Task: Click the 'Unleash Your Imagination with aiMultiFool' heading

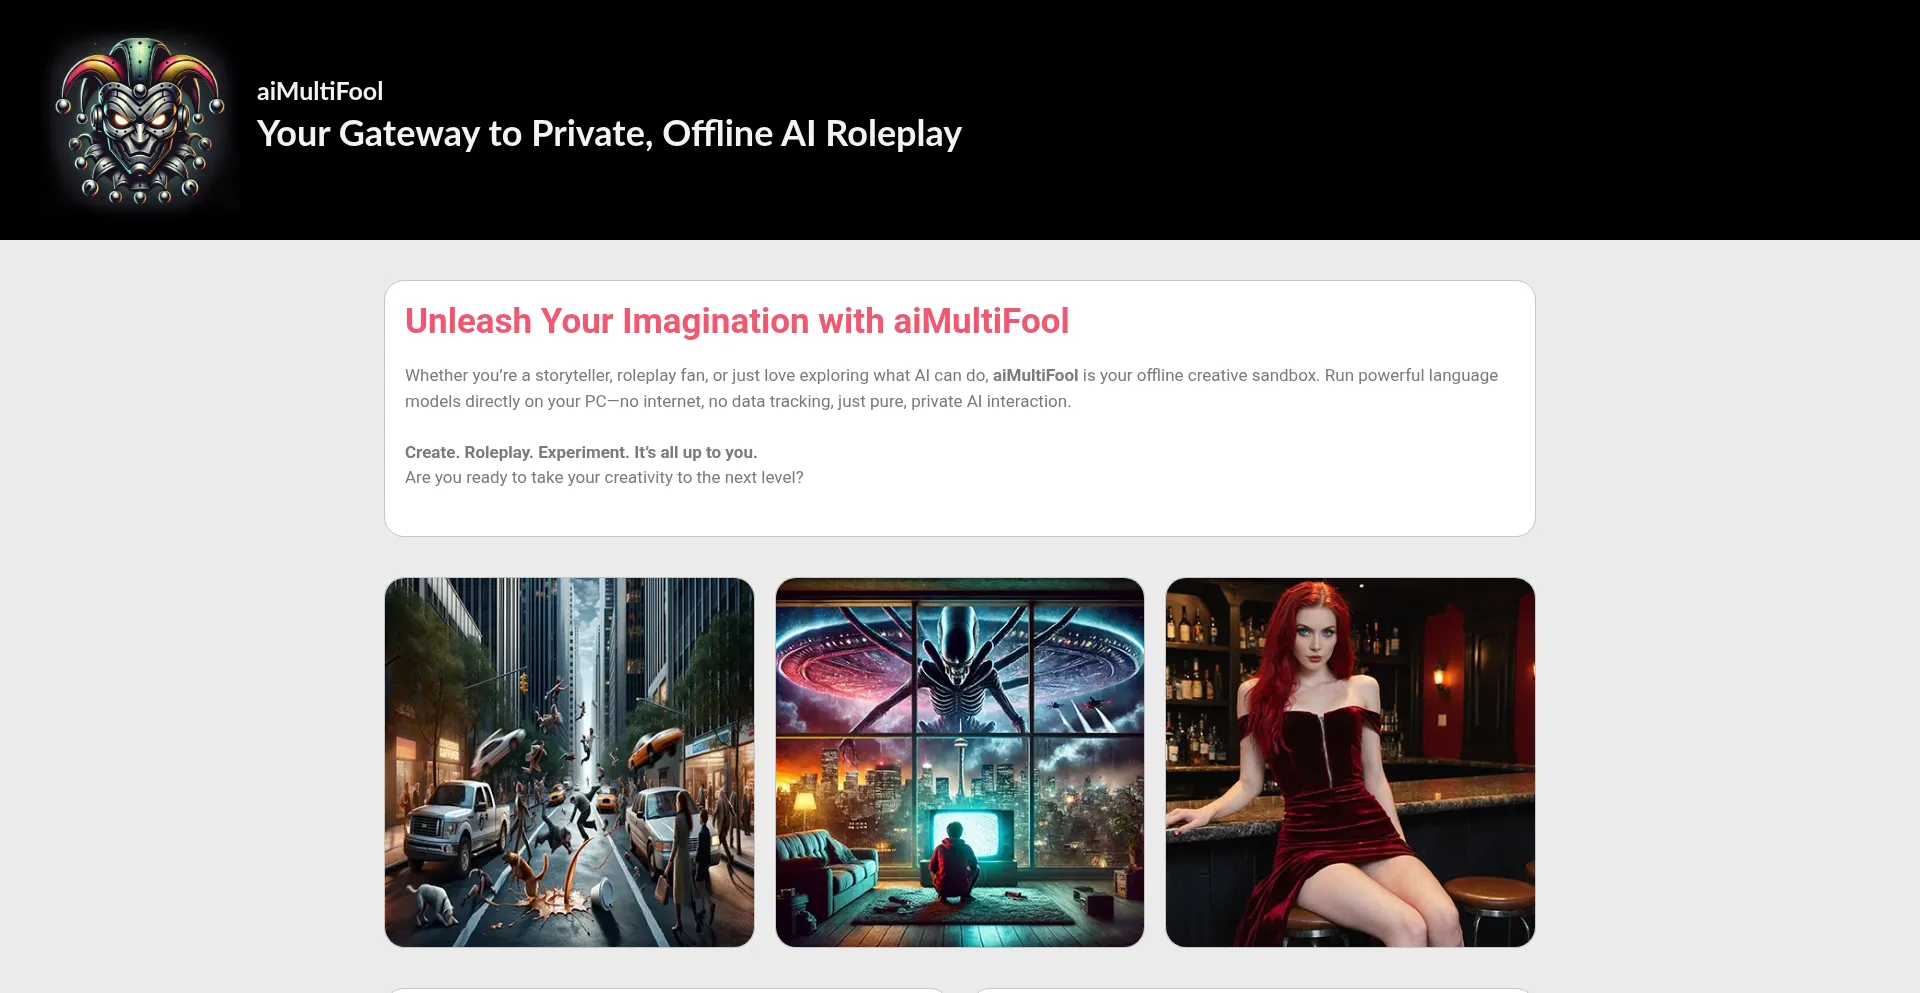Action: 737,321
